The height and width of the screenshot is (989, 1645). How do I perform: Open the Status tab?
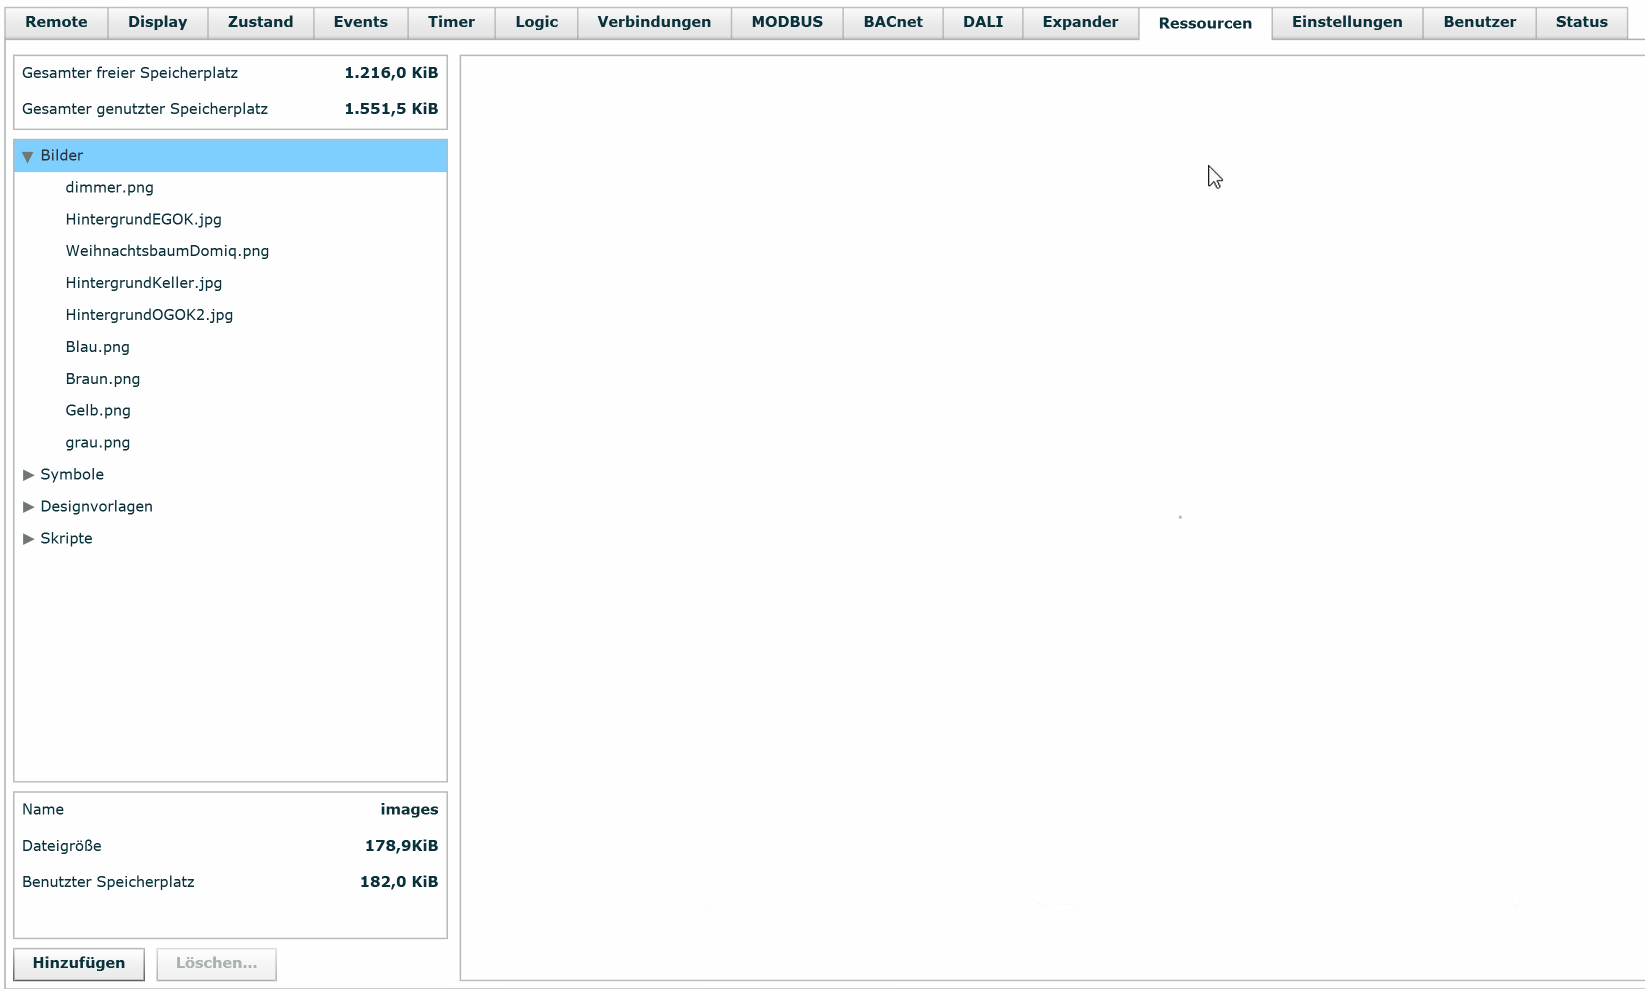point(1581,22)
